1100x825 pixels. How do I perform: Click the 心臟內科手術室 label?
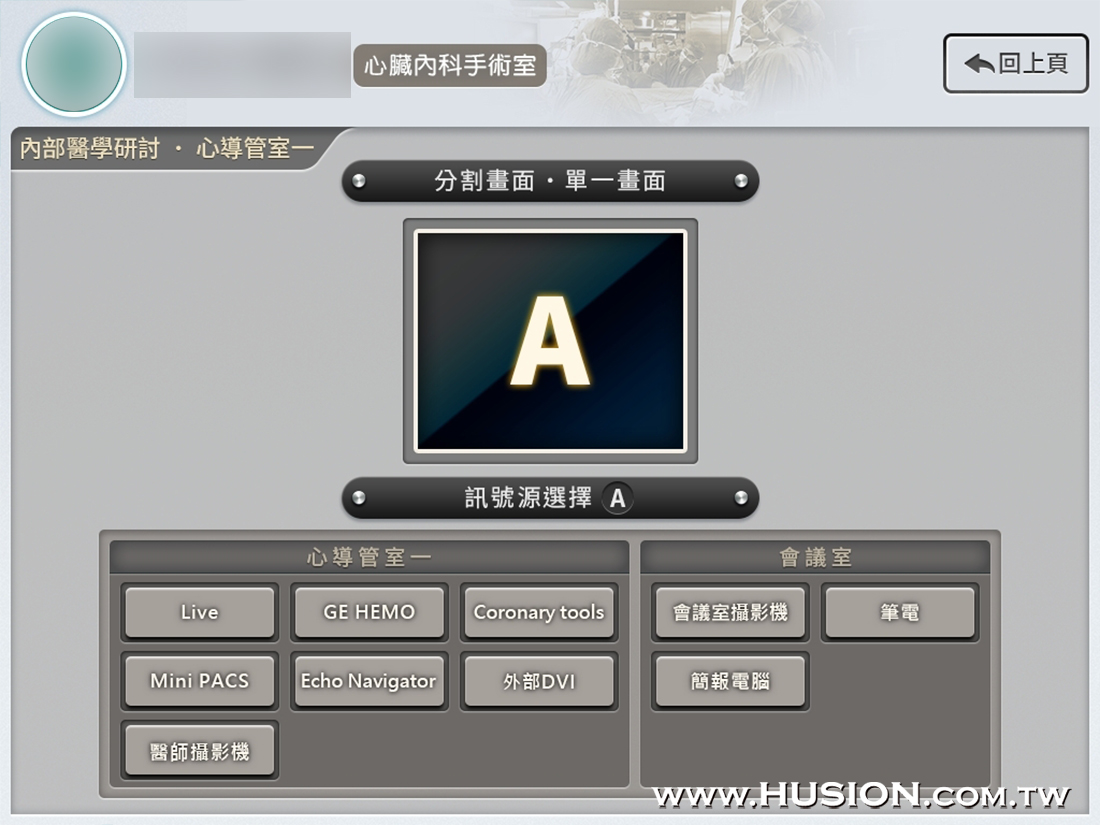point(450,66)
